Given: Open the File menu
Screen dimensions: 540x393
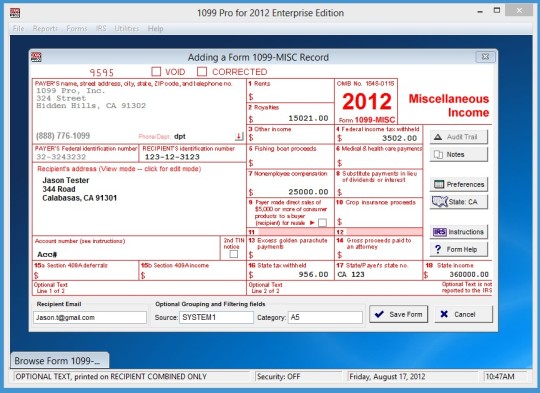Looking at the screenshot, I should click(18, 29).
